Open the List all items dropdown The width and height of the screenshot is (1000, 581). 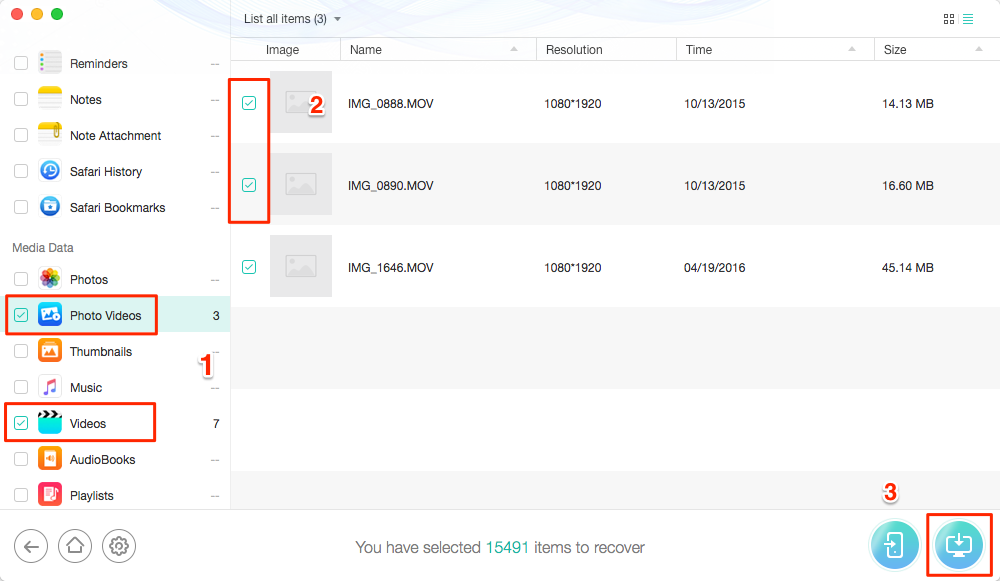point(292,19)
